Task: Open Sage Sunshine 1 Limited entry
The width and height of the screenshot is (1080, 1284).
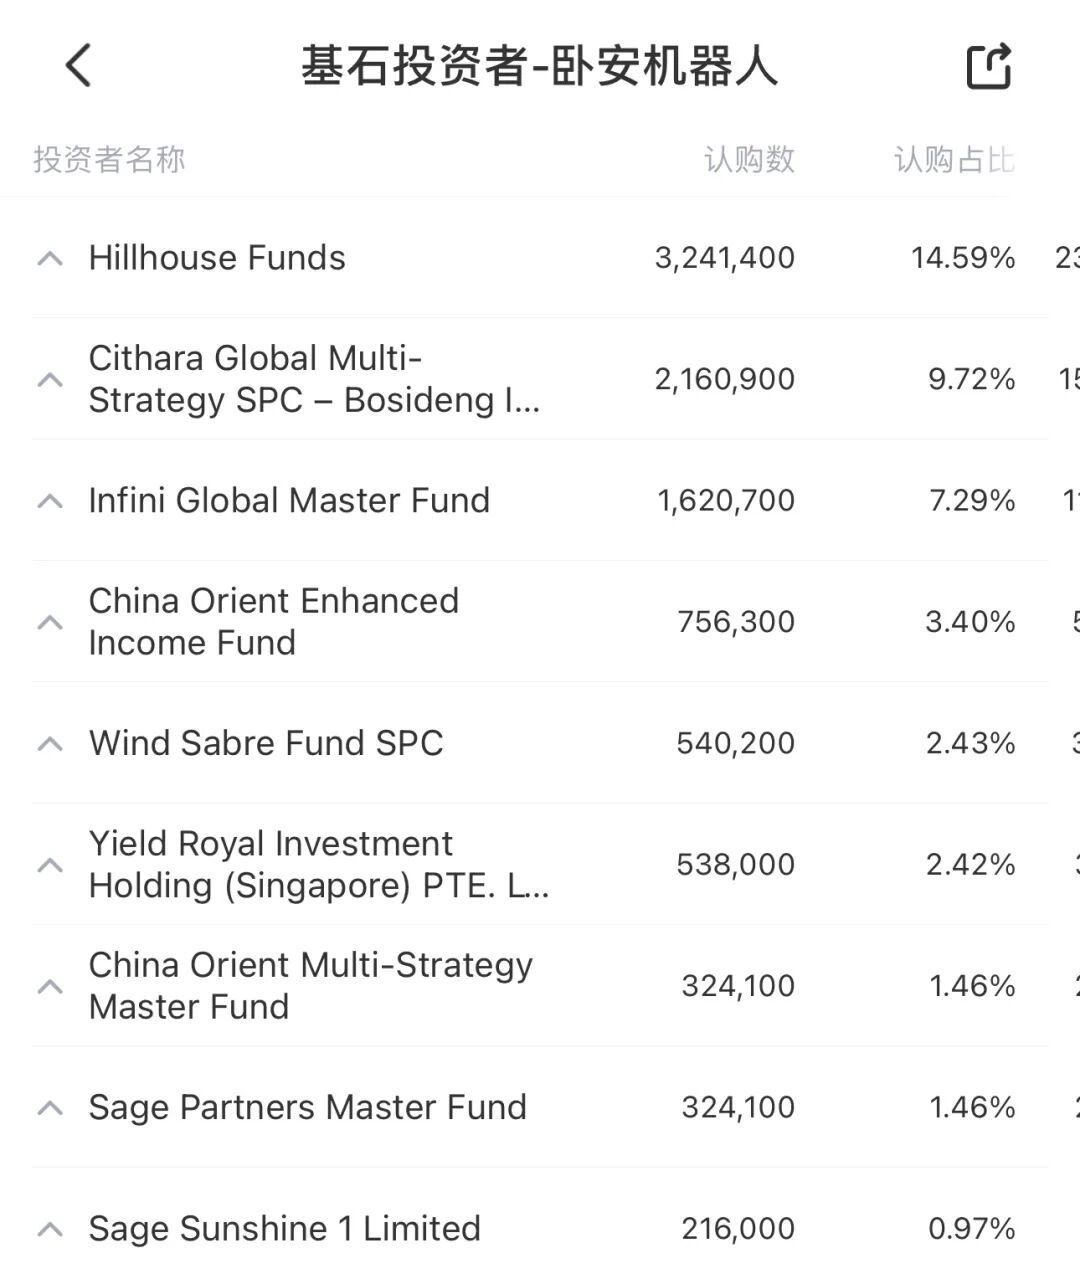Action: (x=285, y=1228)
